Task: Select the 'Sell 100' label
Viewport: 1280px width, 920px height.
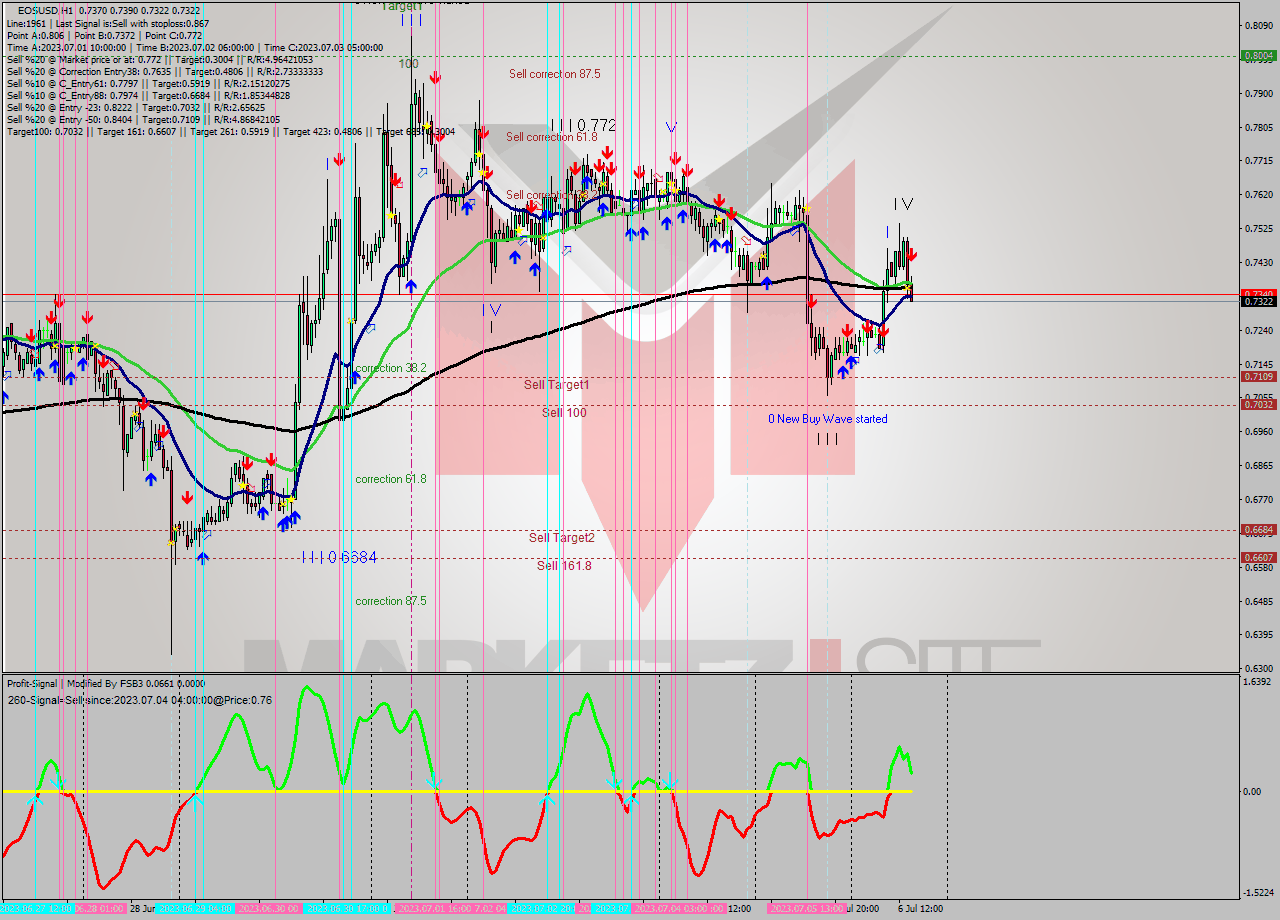Action: click(x=564, y=413)
